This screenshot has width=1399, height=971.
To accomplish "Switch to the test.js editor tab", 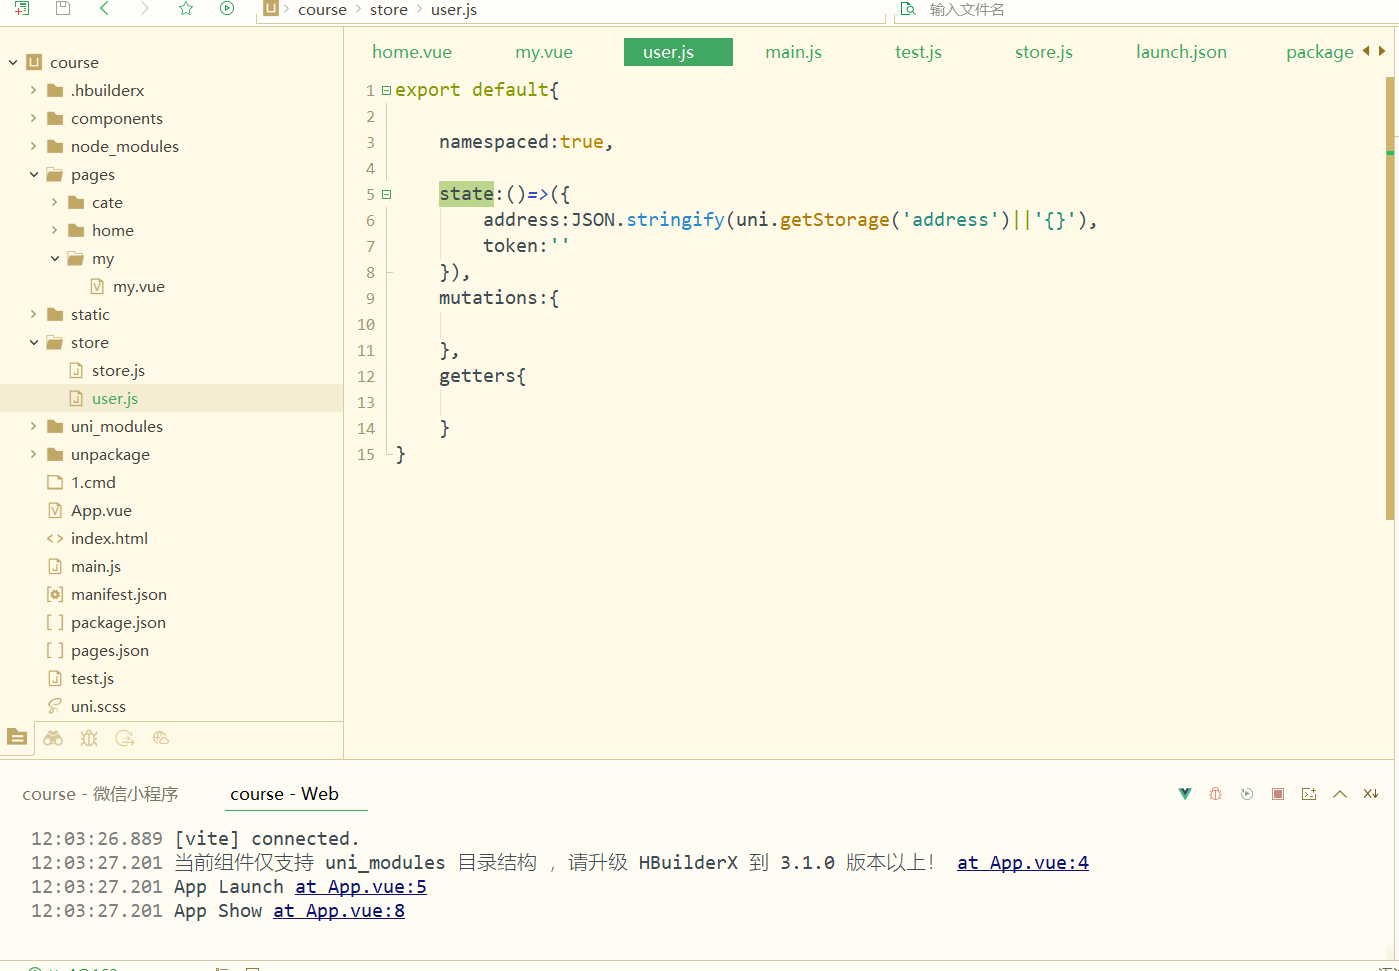I will tap(918, 52).
